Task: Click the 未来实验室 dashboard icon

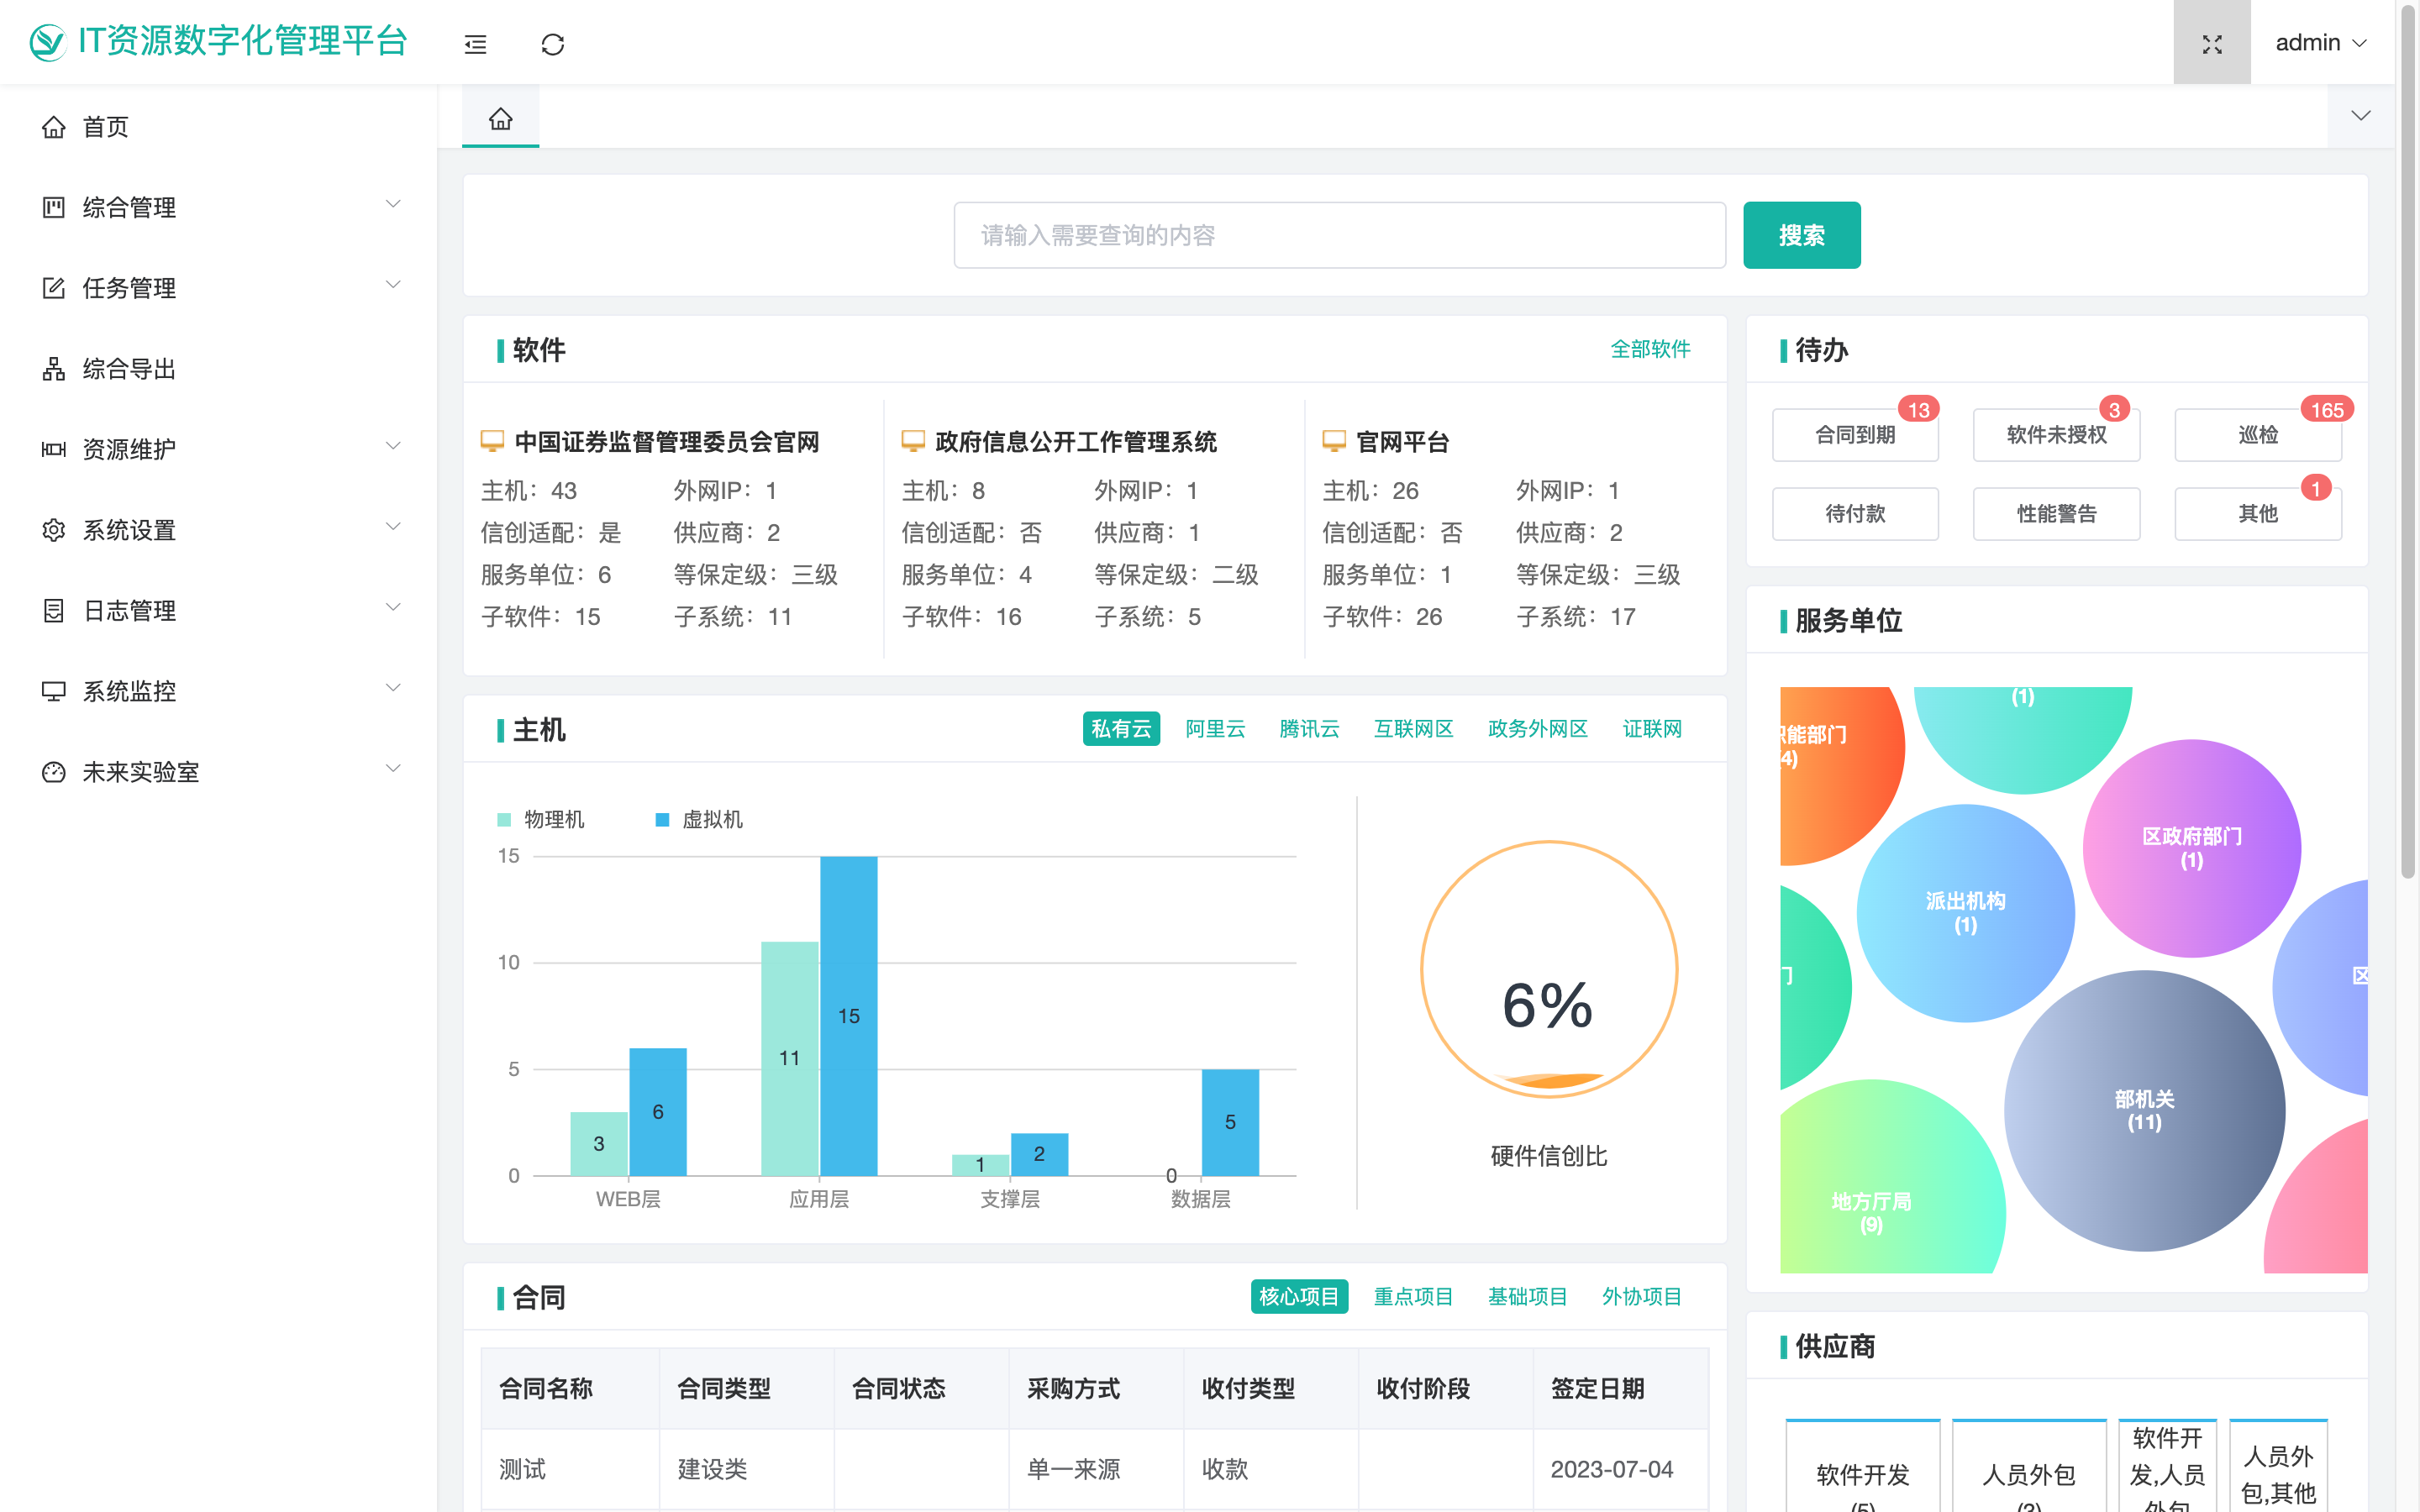Action: tap(54, 772)
